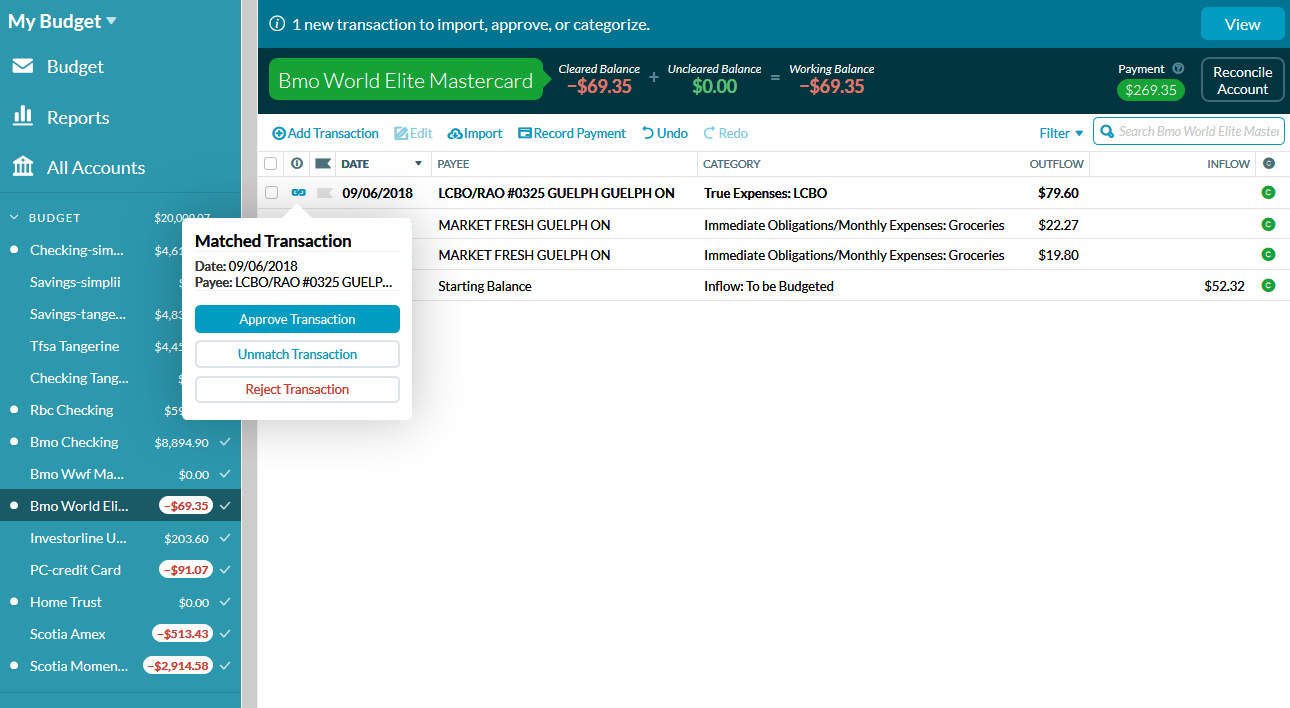
Task: Click the Reconcile Account button
Action: (1242, 80)
